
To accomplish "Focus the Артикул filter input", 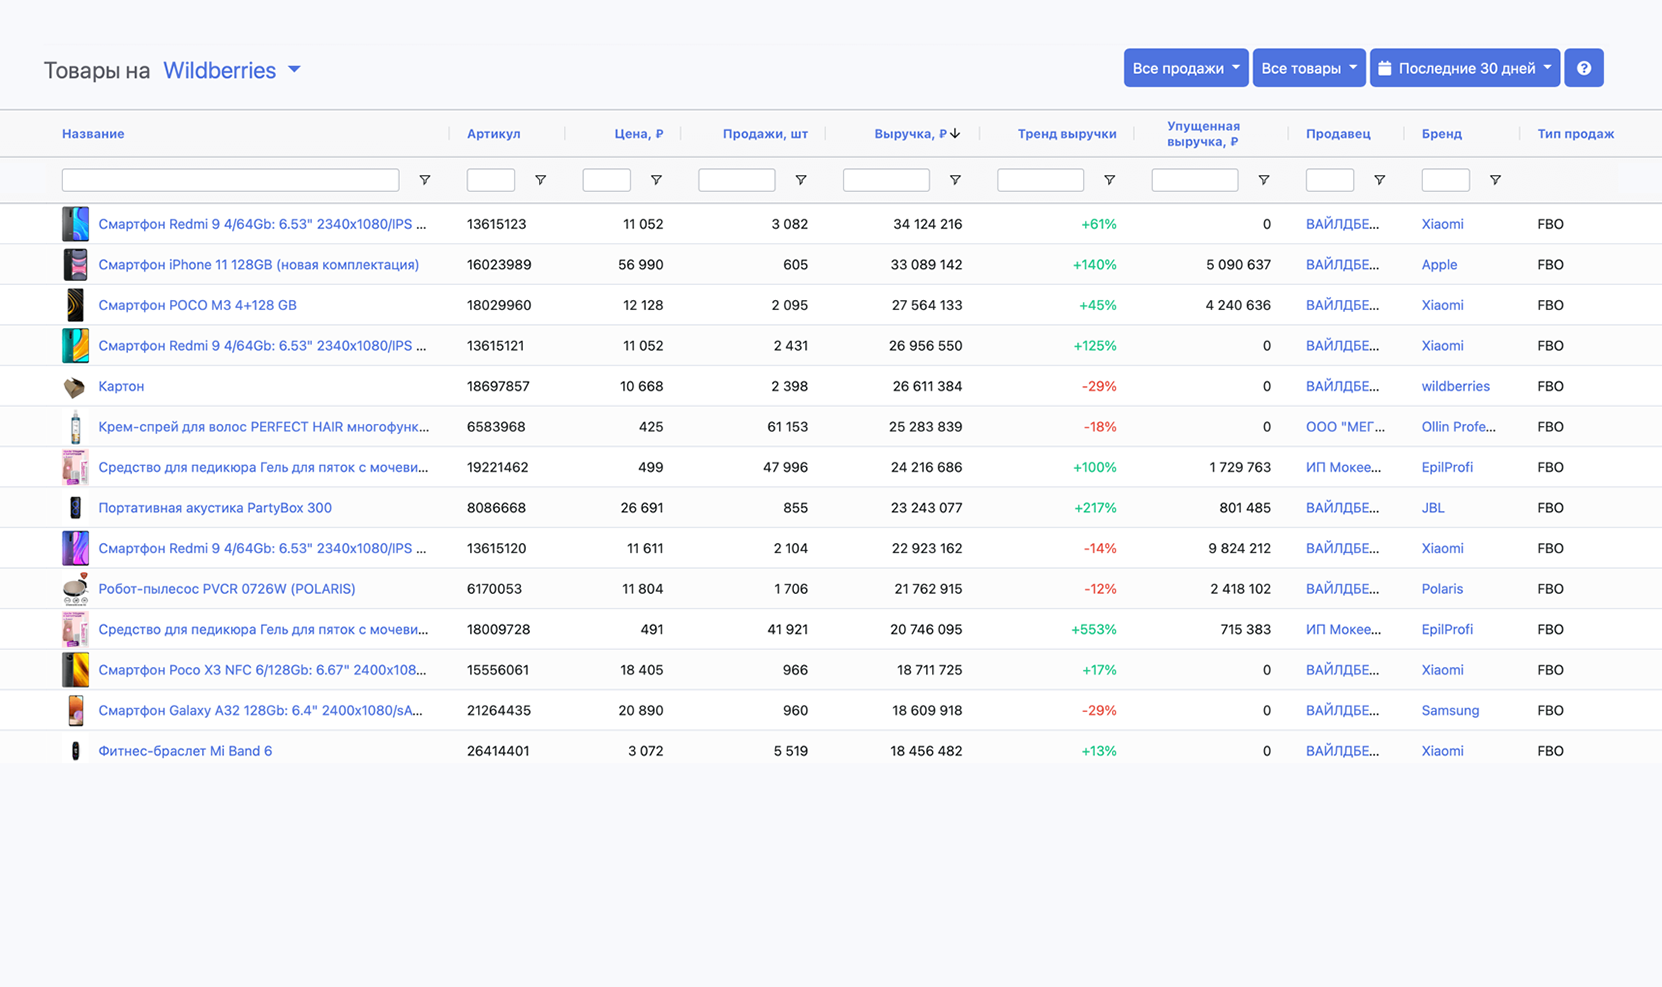I will [491, 180].
